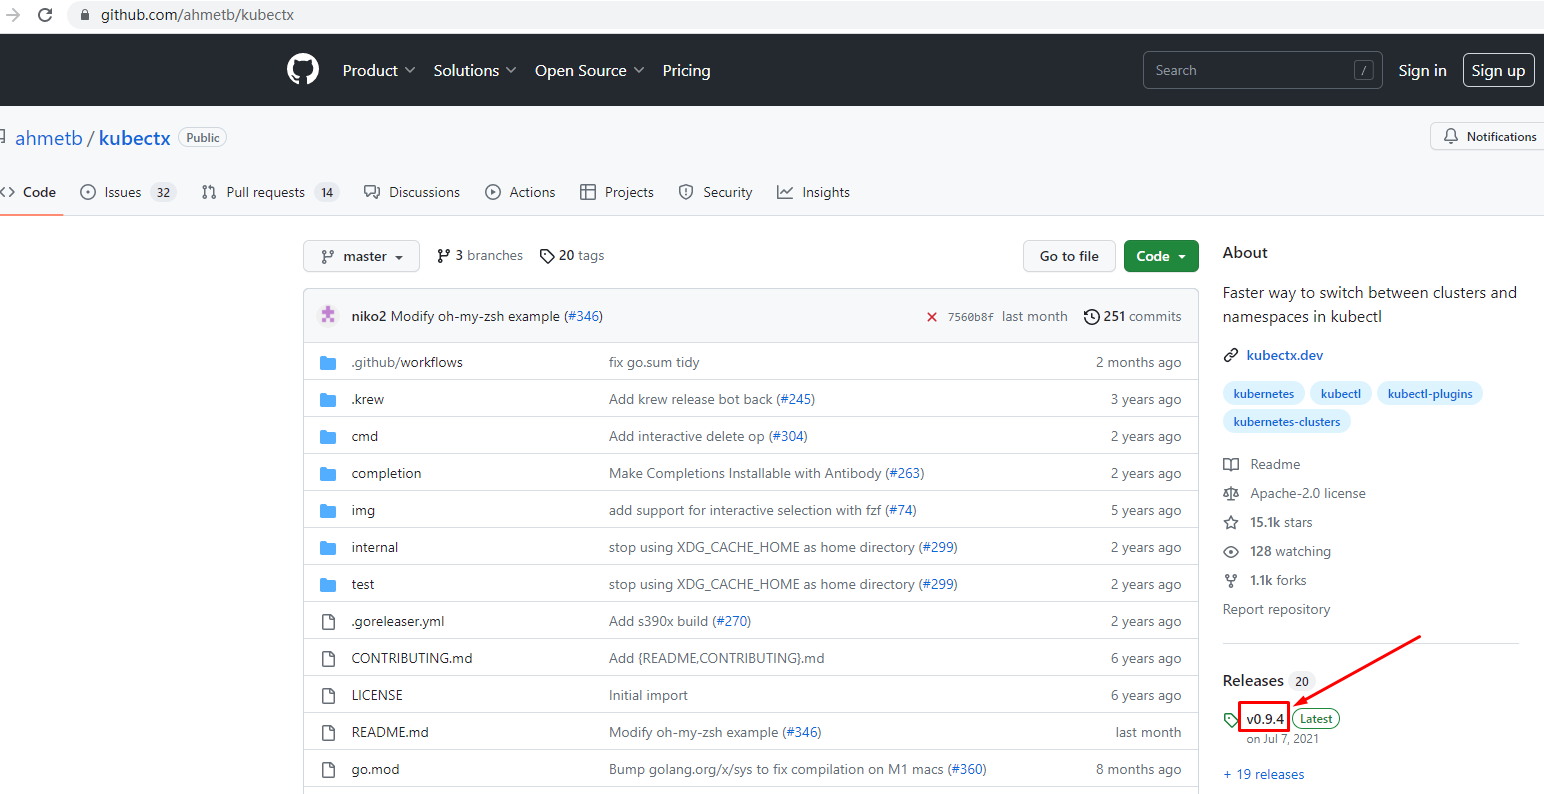Click the star icon next to 15.1k stars
The height and width of the screenshot is (794, 1544).
click(1231, 522)
